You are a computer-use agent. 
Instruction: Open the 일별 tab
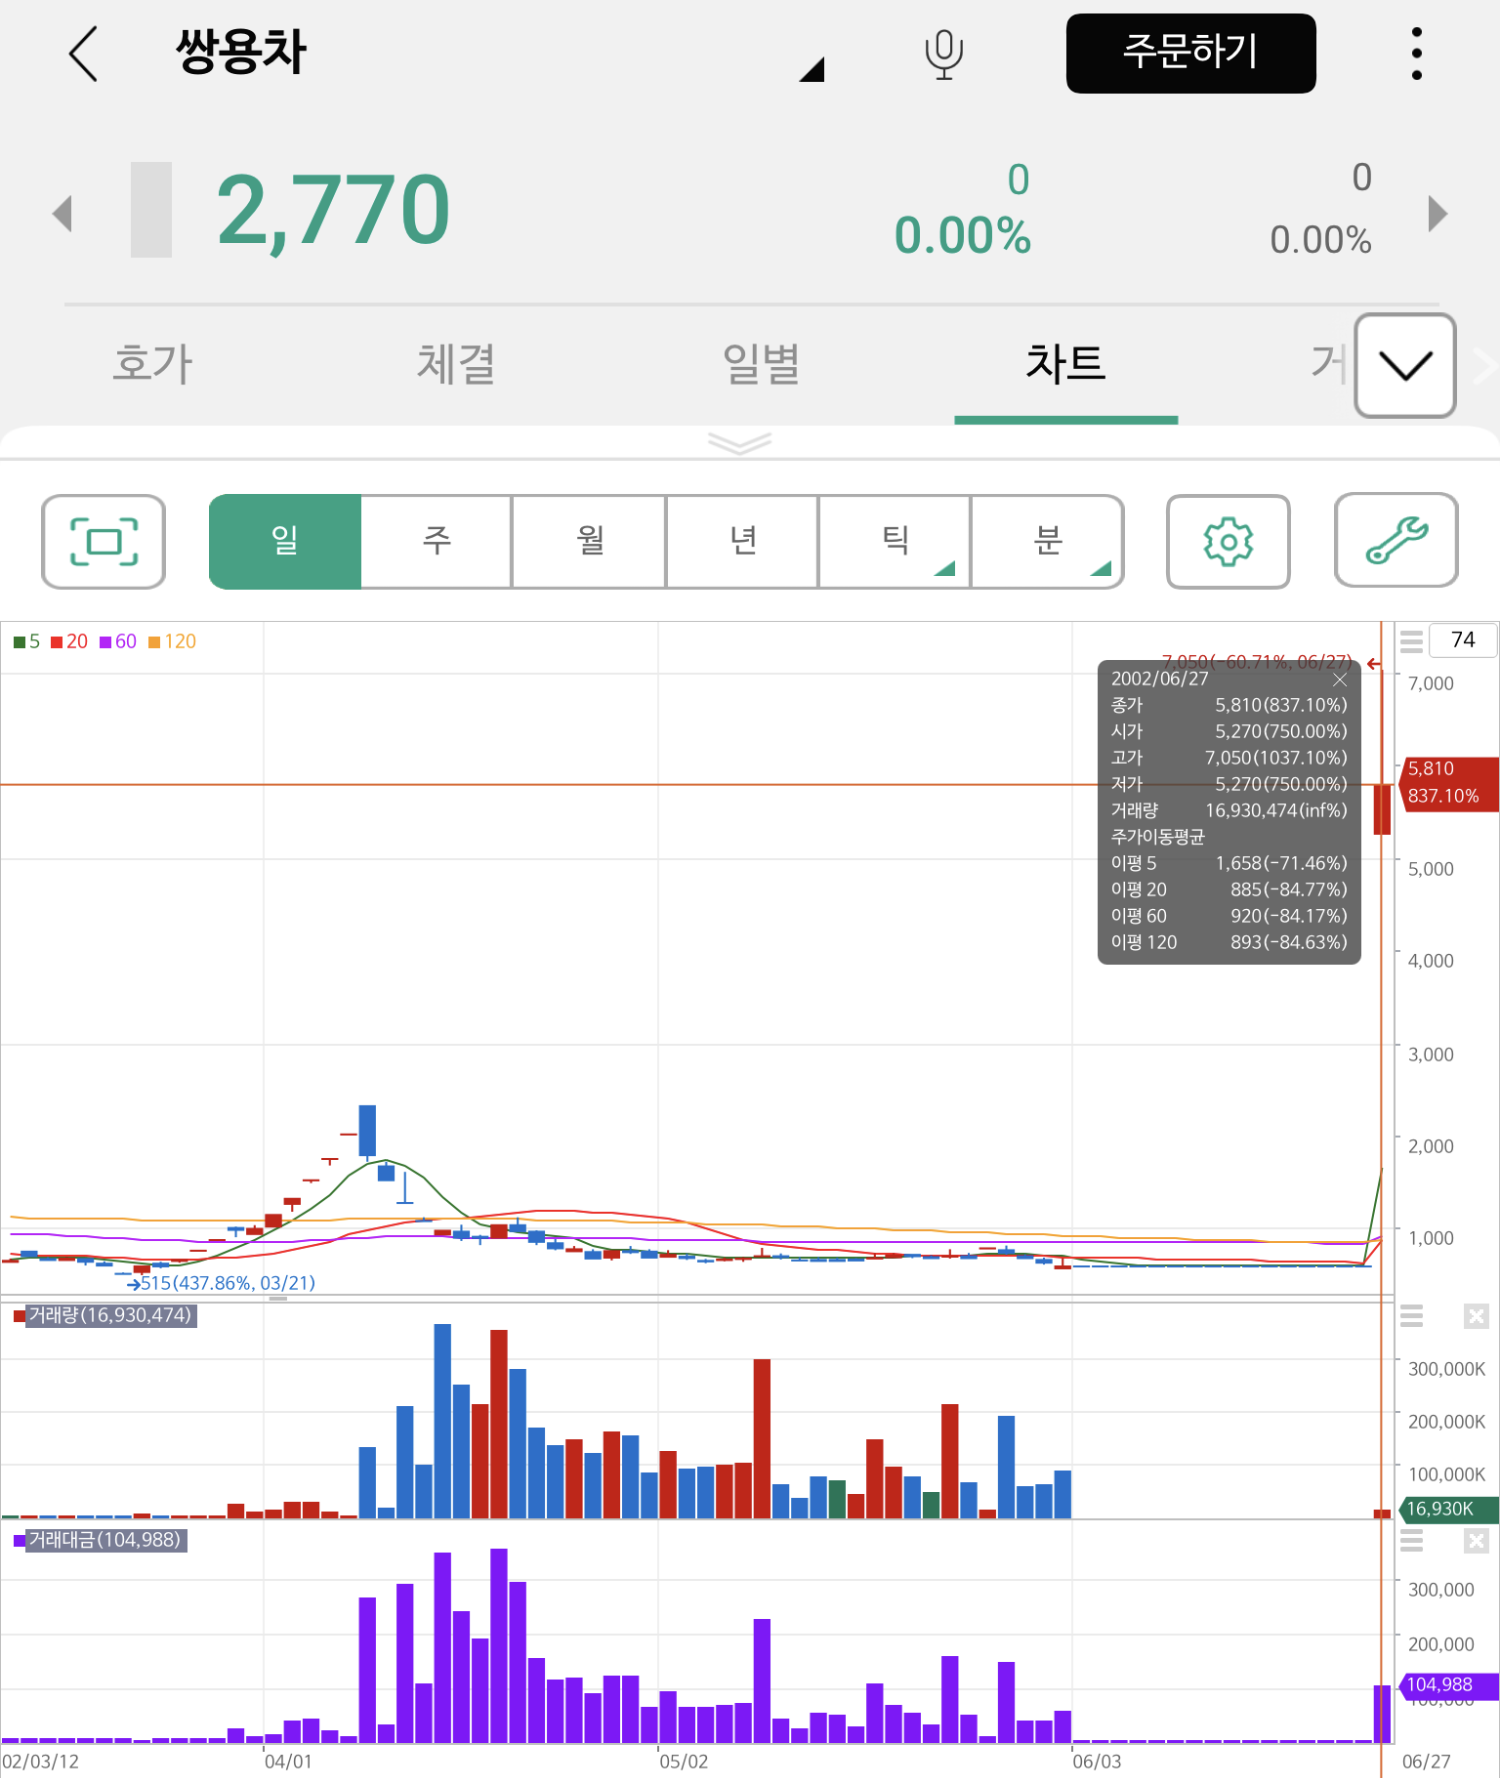[x=761, y=363]
